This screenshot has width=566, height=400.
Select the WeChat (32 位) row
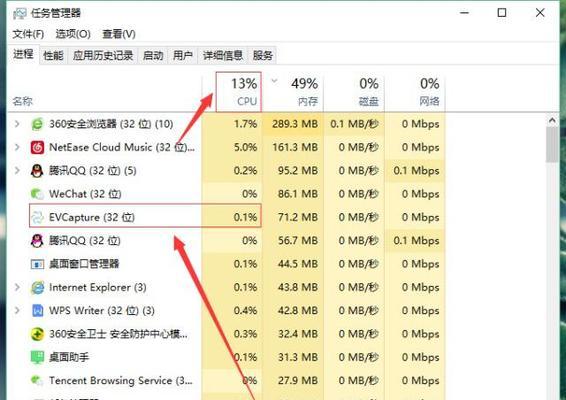(x=226, y=194)
